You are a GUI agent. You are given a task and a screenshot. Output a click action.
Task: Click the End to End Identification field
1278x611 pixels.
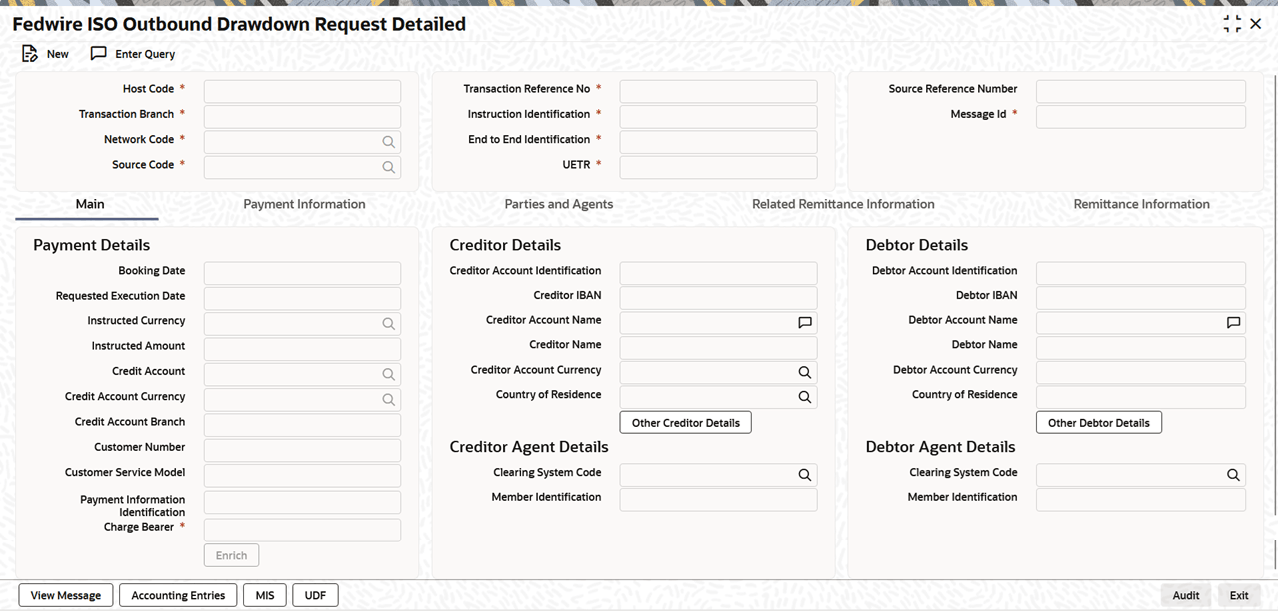718,141
